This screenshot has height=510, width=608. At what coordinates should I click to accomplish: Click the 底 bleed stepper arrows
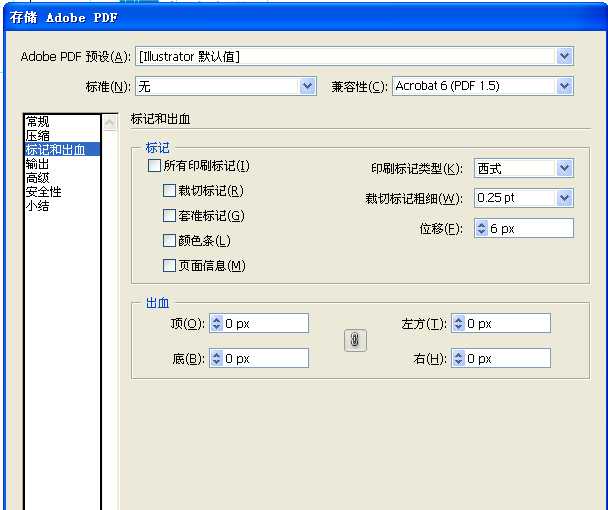tap(216, 358)
